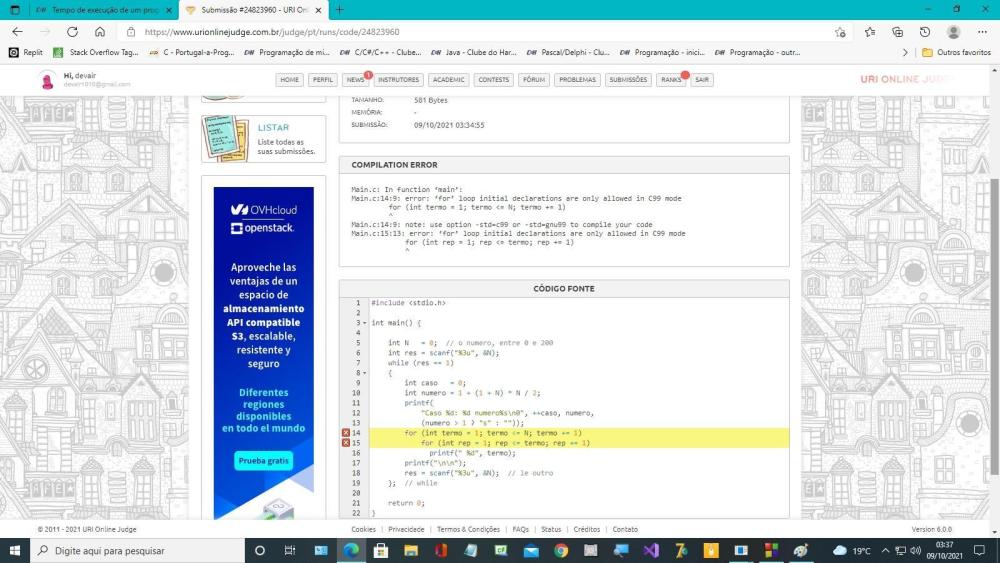Go to the SUBMISSÕES menu item

(628, 80)
